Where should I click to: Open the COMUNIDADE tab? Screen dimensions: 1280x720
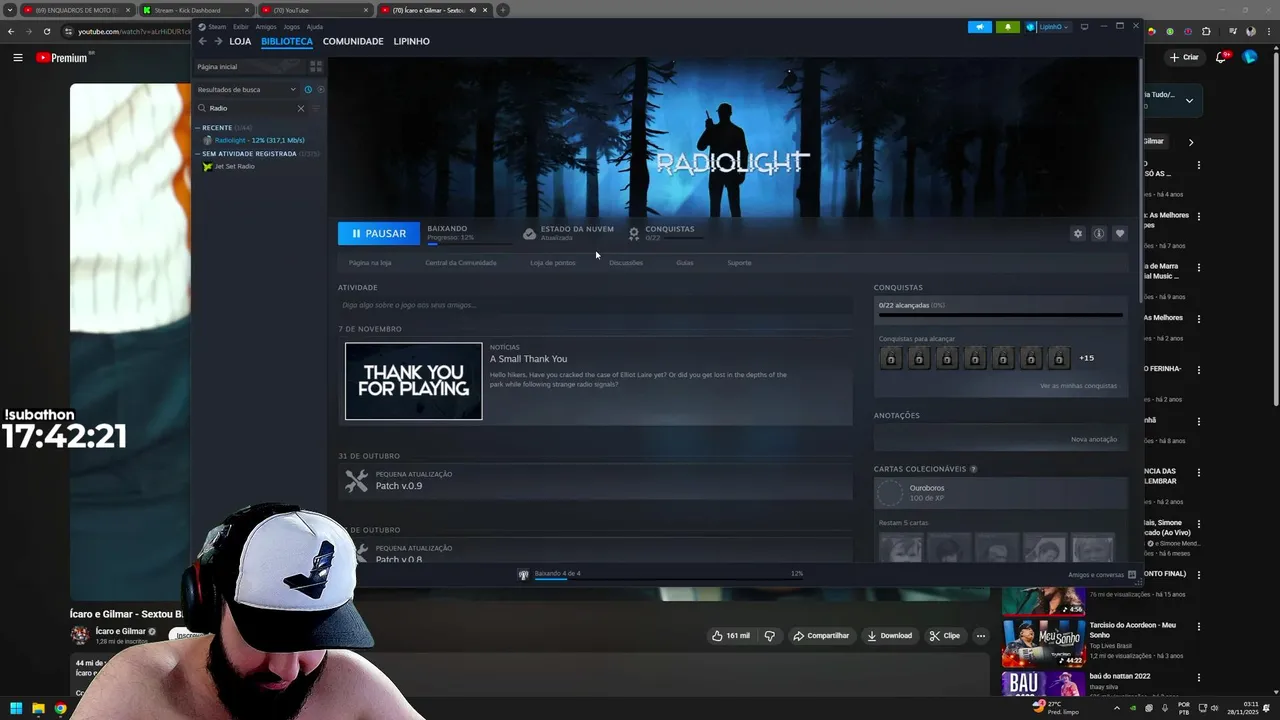[x=353, y=42]
